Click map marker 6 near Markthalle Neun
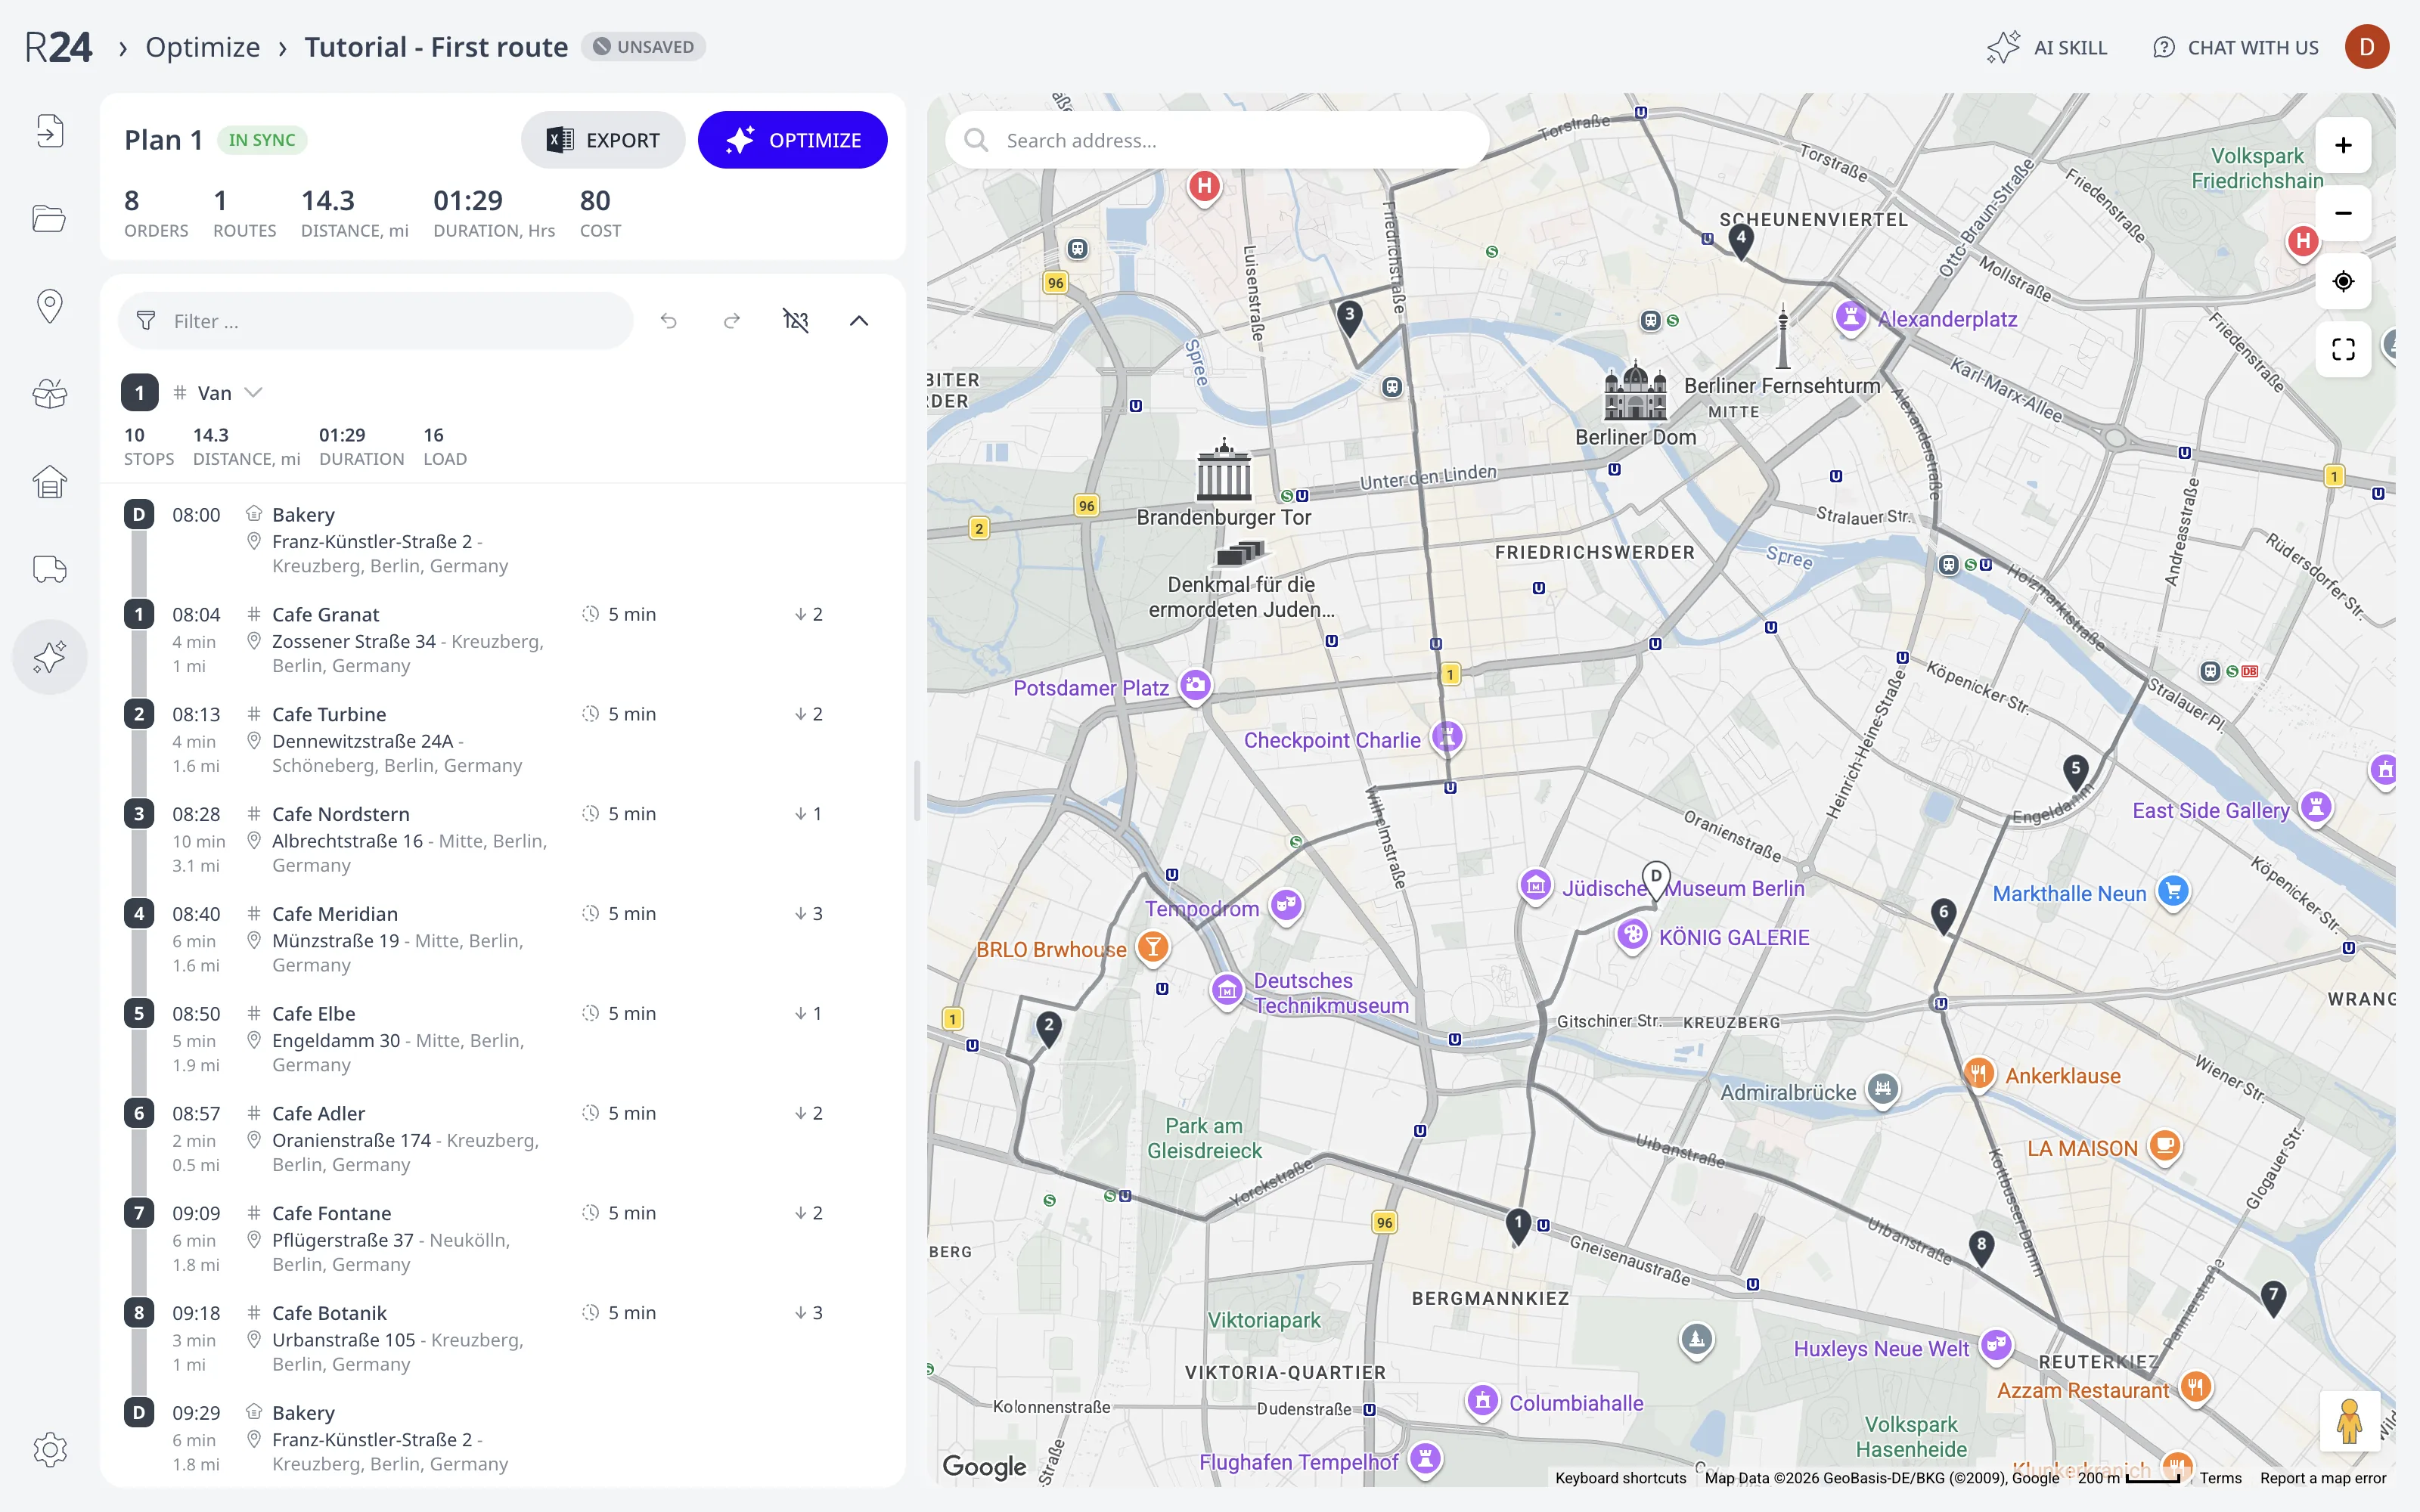Viewport: 2420px width, 1512px height. click(1943, 915)
